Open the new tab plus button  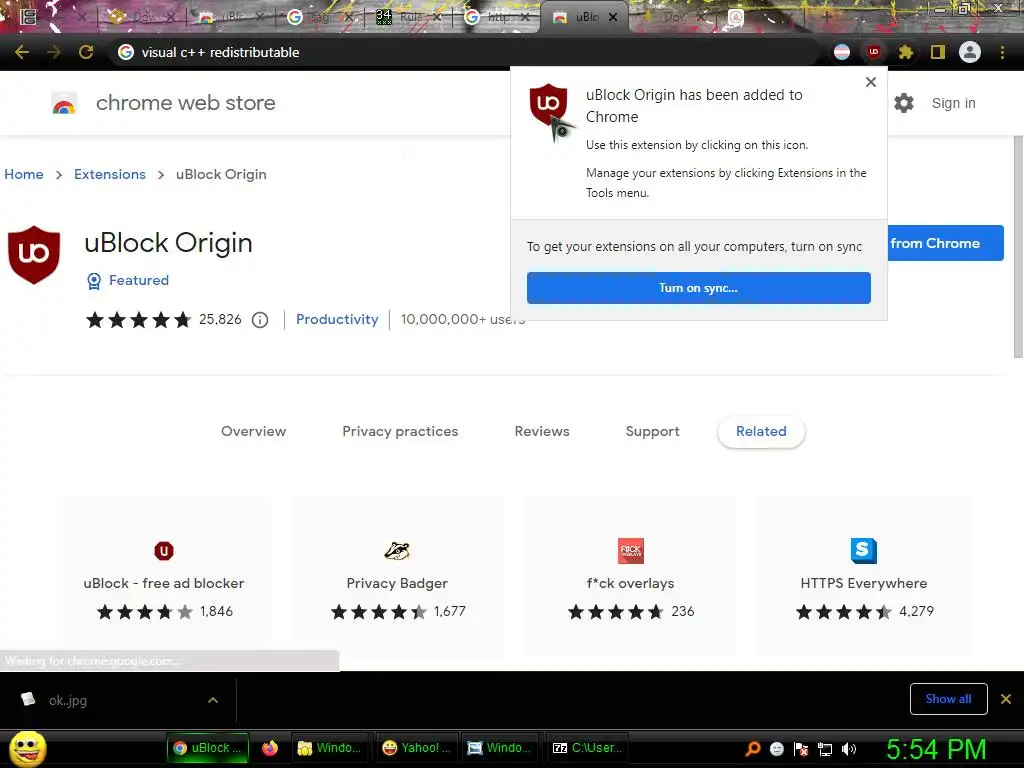click(826, 17)
